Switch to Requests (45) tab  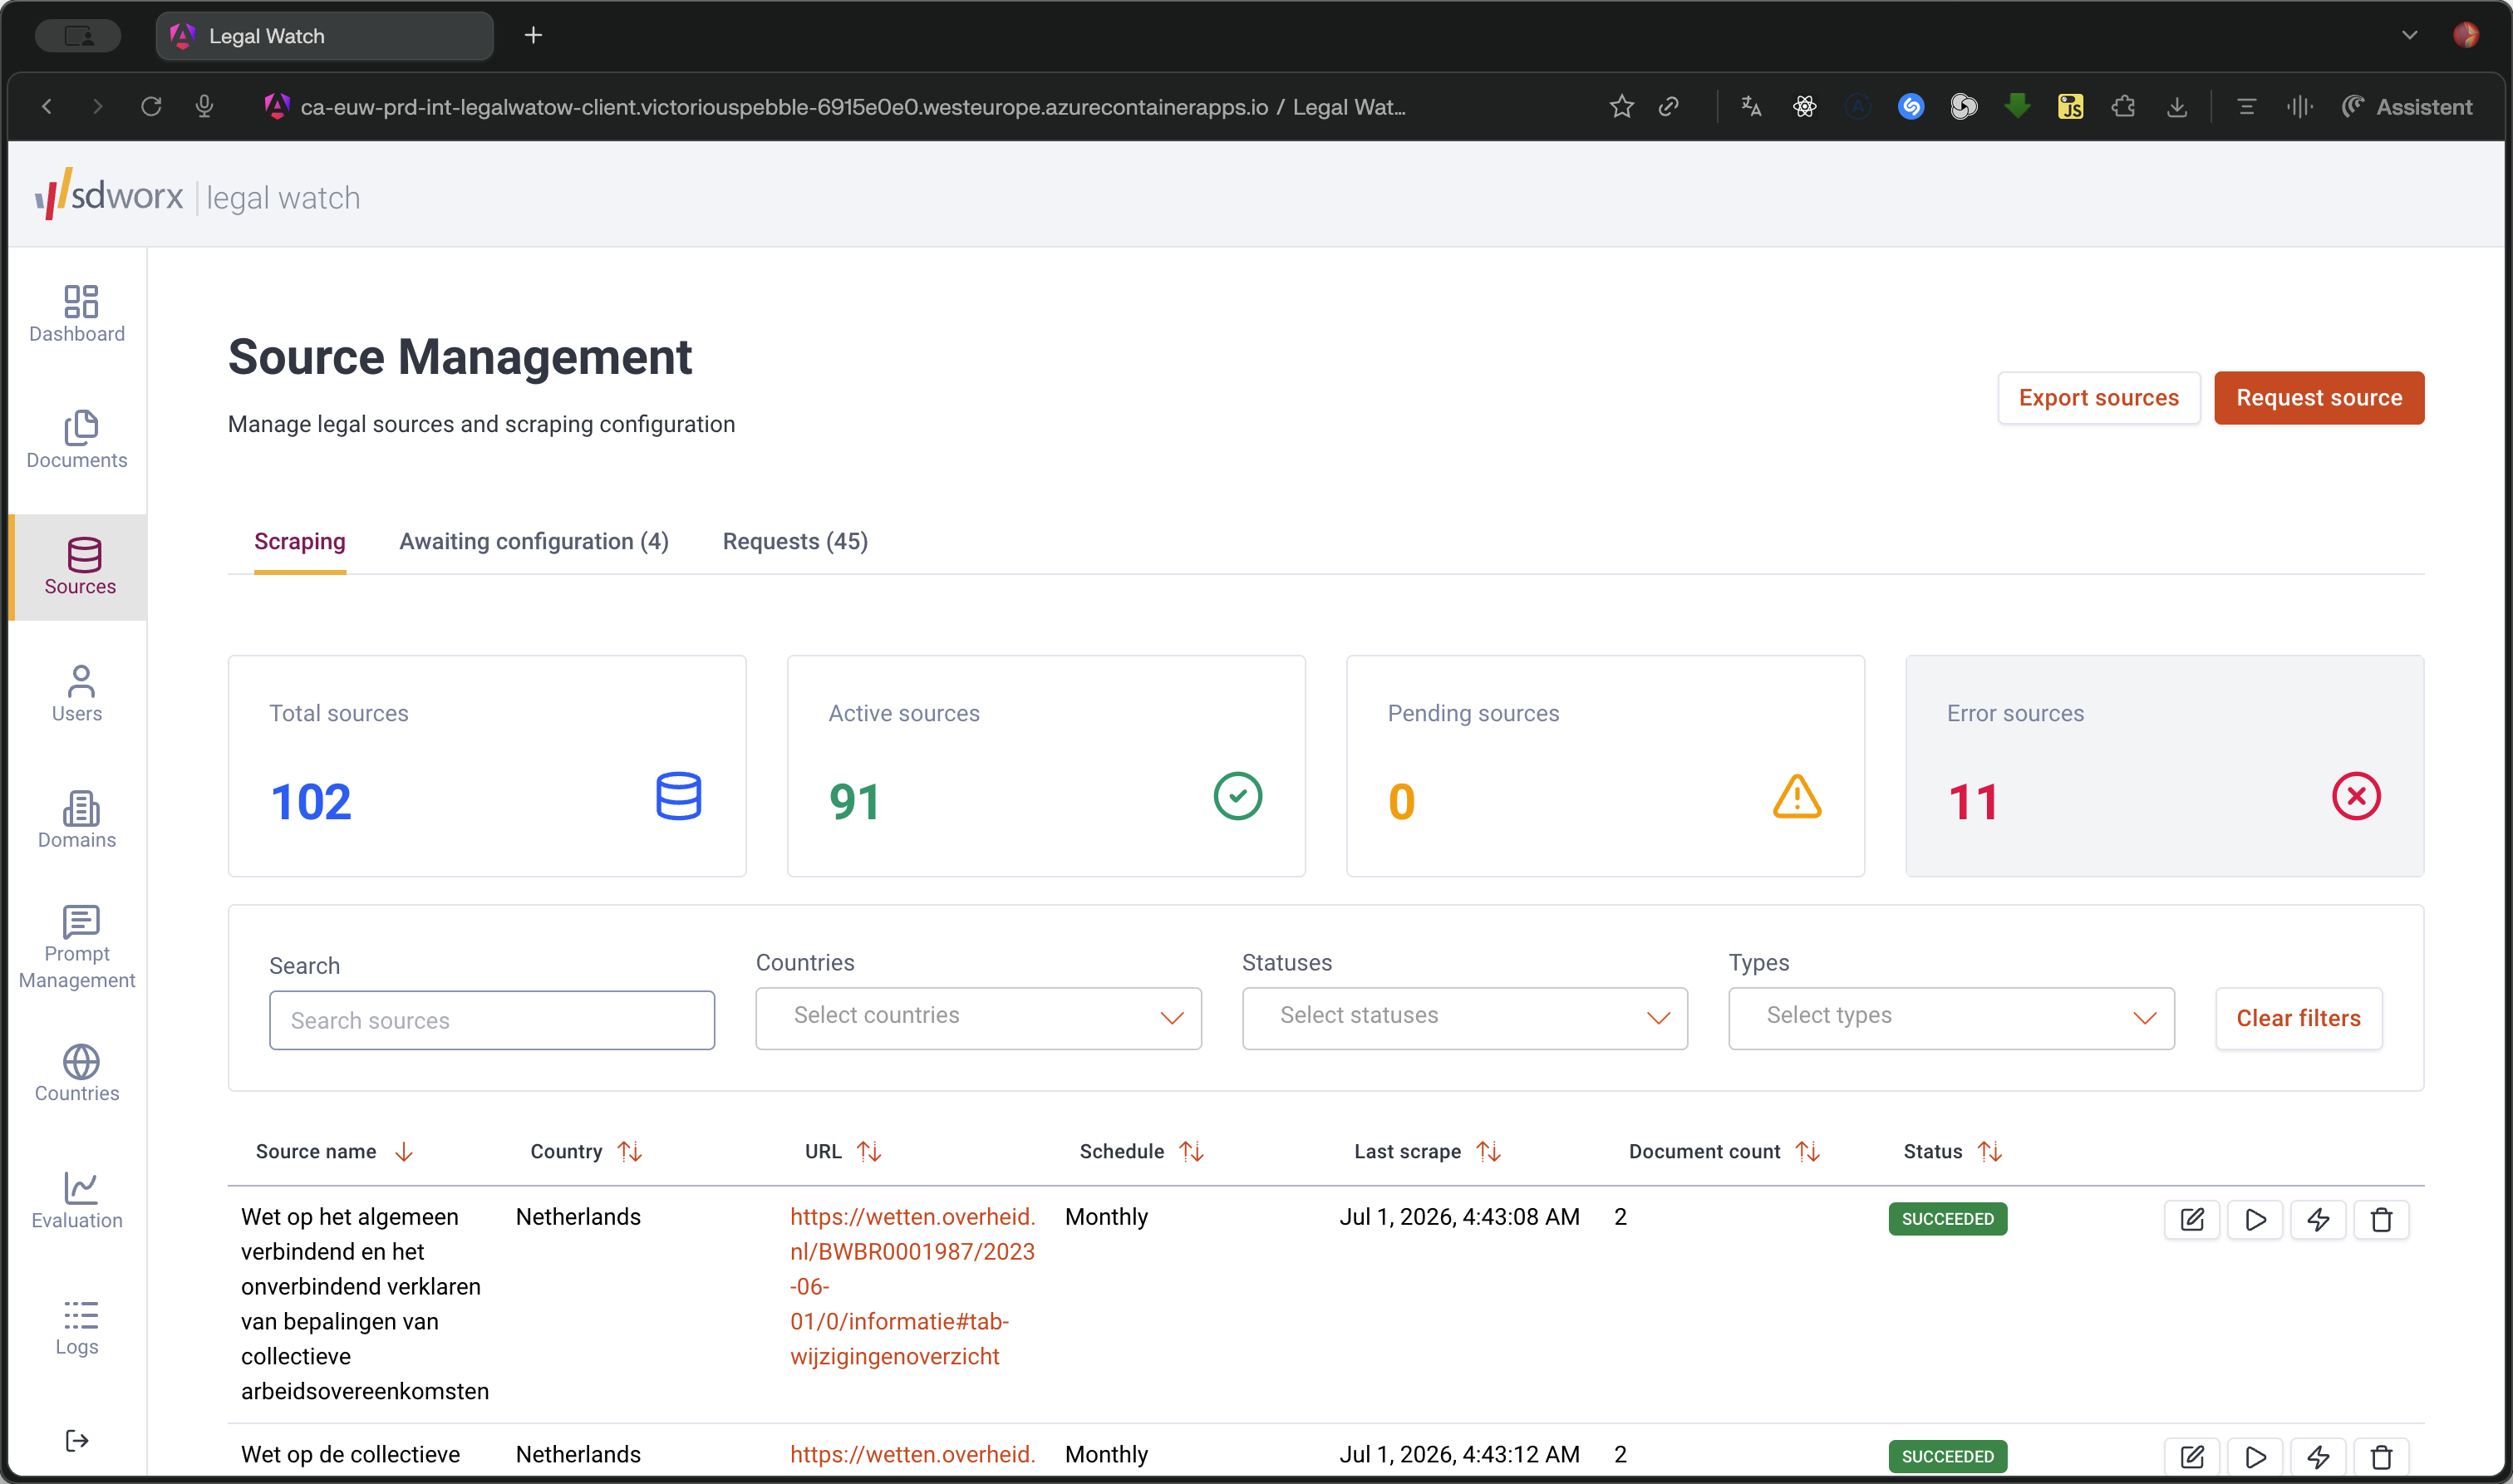click(x=795, y=541)
